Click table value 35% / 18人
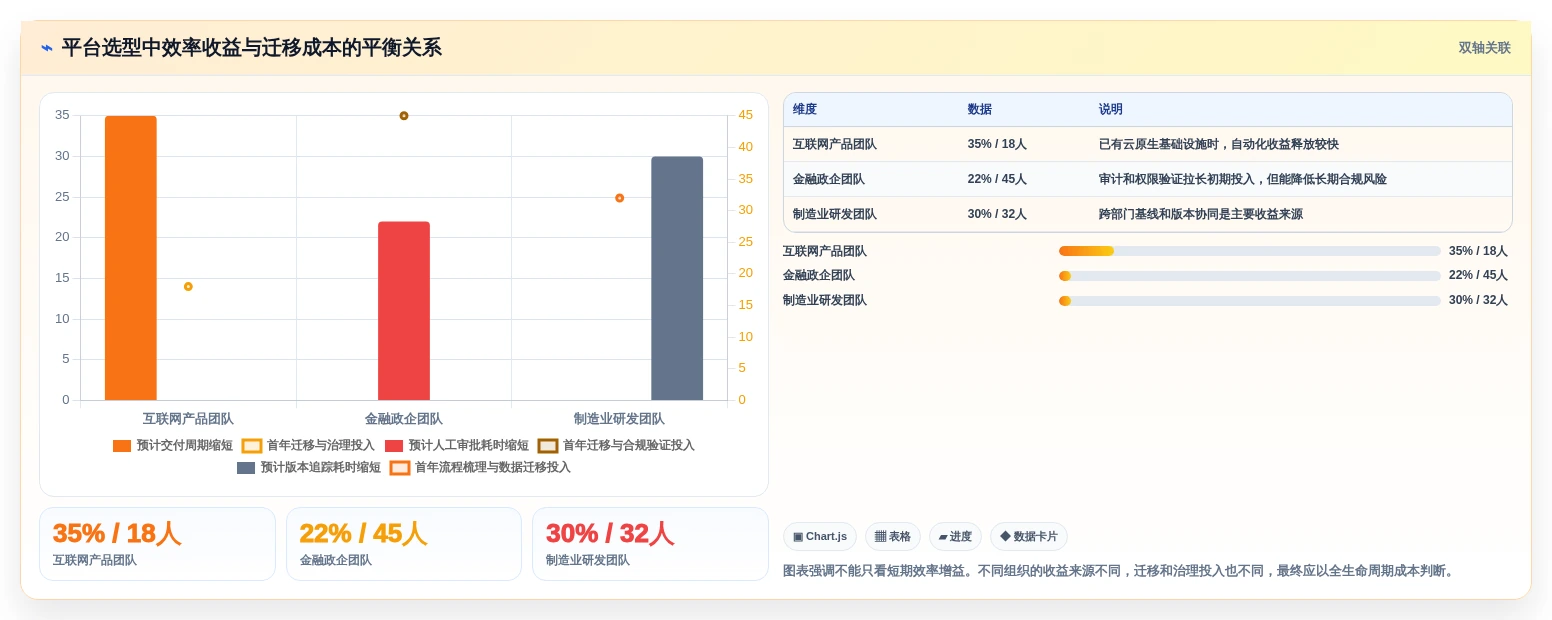The height and width of the screenshot is (620, 1552). click(997, 144)
